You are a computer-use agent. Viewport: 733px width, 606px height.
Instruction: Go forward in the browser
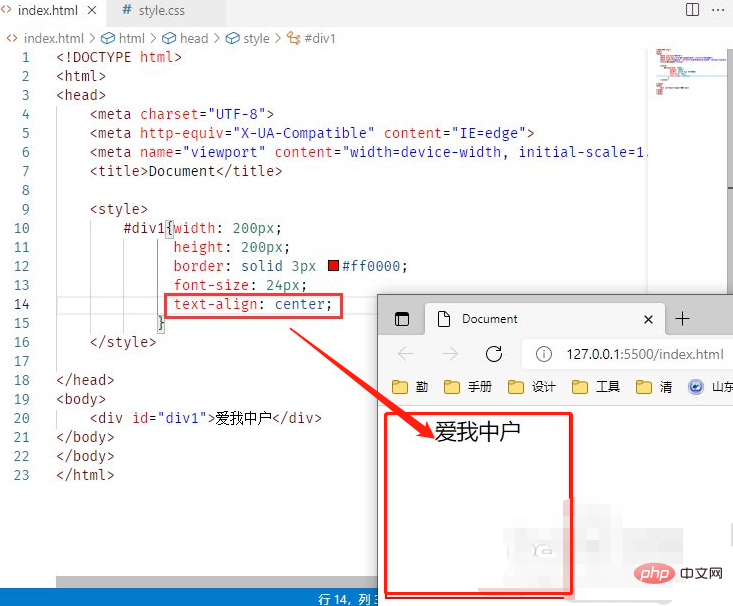click(450, 354)
